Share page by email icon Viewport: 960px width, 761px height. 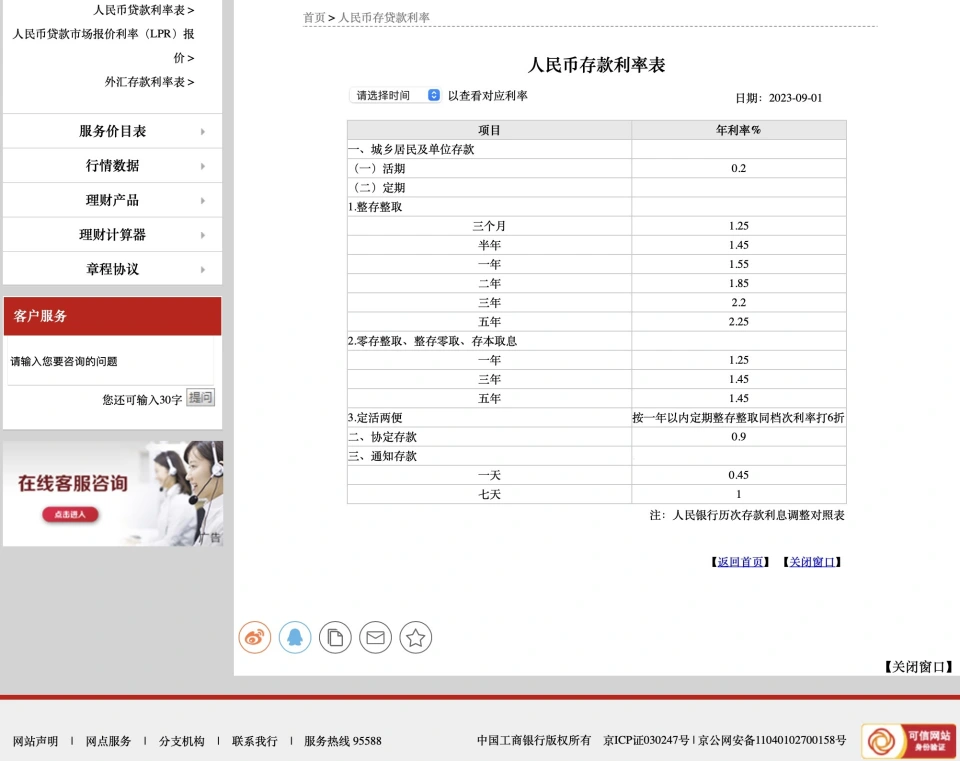click(x=375, y=637)
